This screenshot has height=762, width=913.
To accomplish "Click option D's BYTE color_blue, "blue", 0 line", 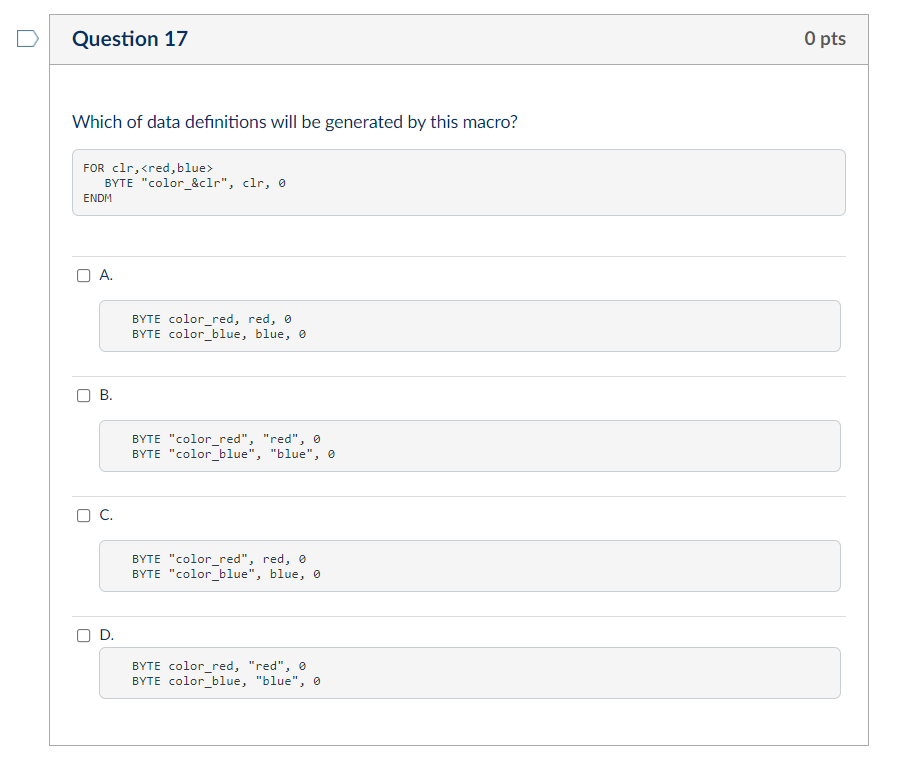I will tap(226, 681).
